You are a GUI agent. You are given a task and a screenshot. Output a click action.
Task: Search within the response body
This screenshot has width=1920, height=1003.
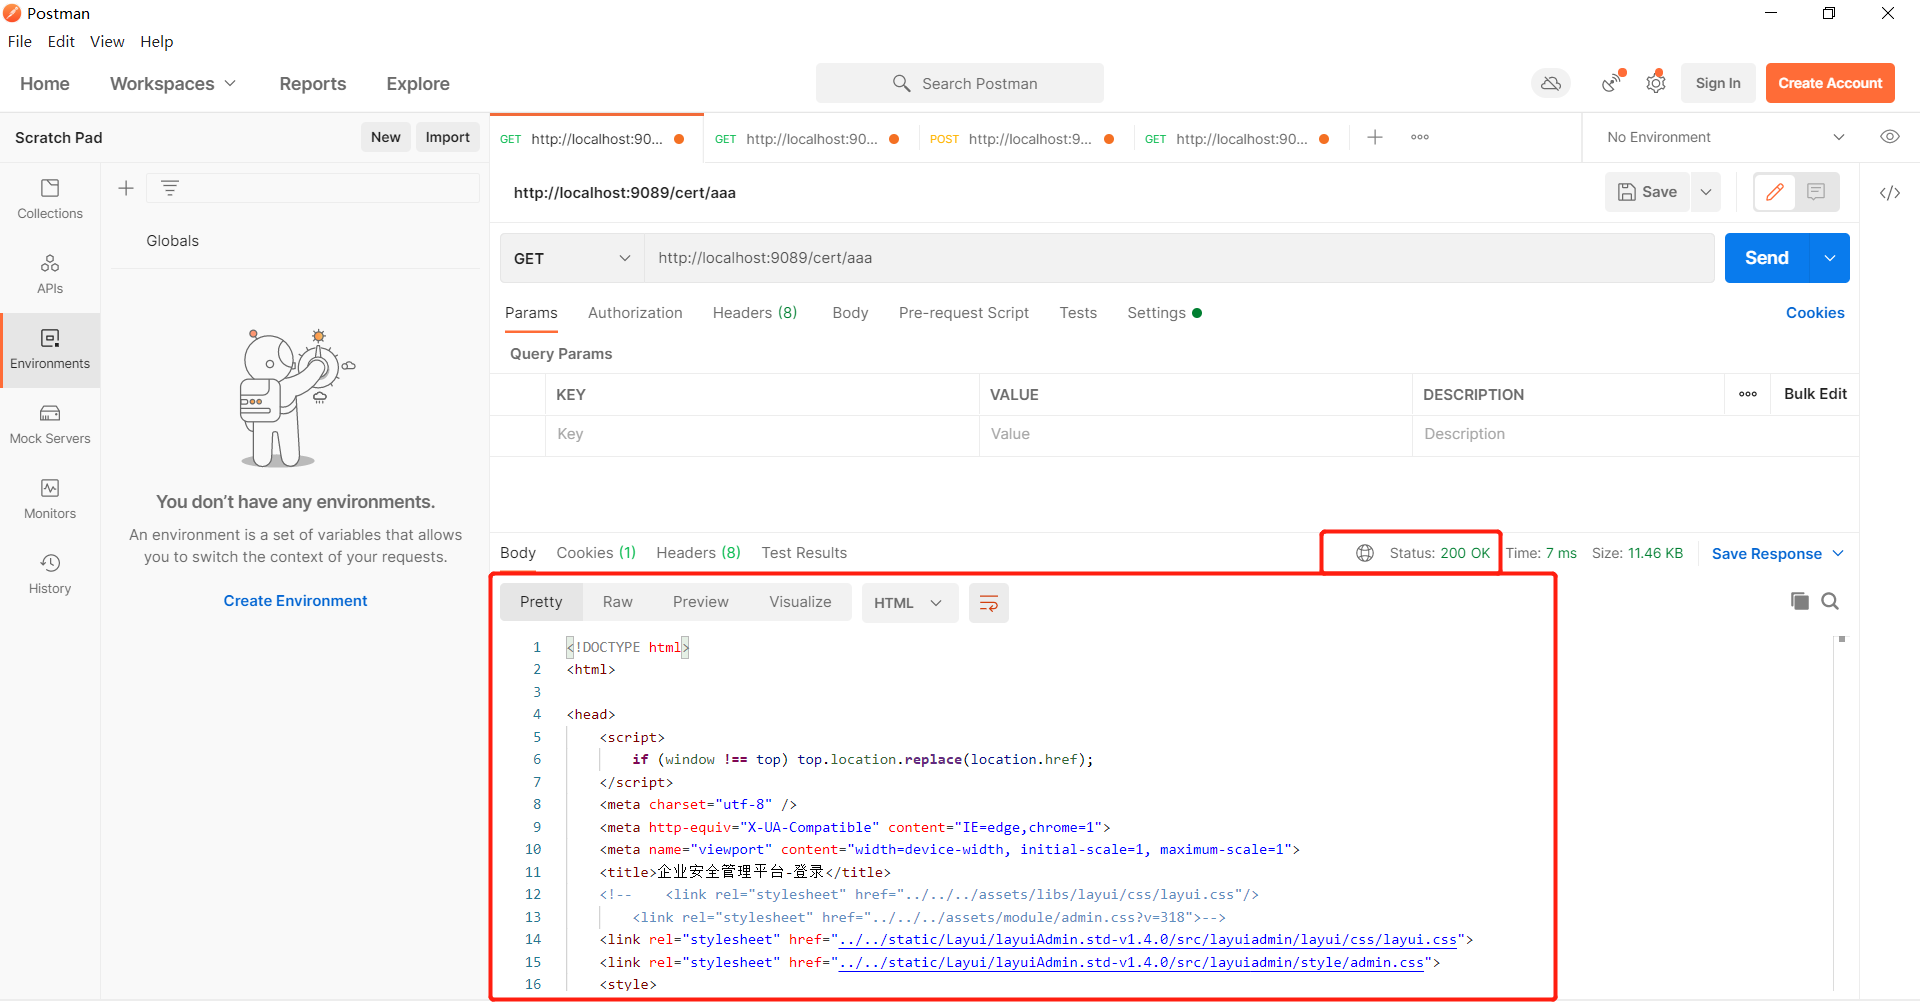click(1830, 601)
